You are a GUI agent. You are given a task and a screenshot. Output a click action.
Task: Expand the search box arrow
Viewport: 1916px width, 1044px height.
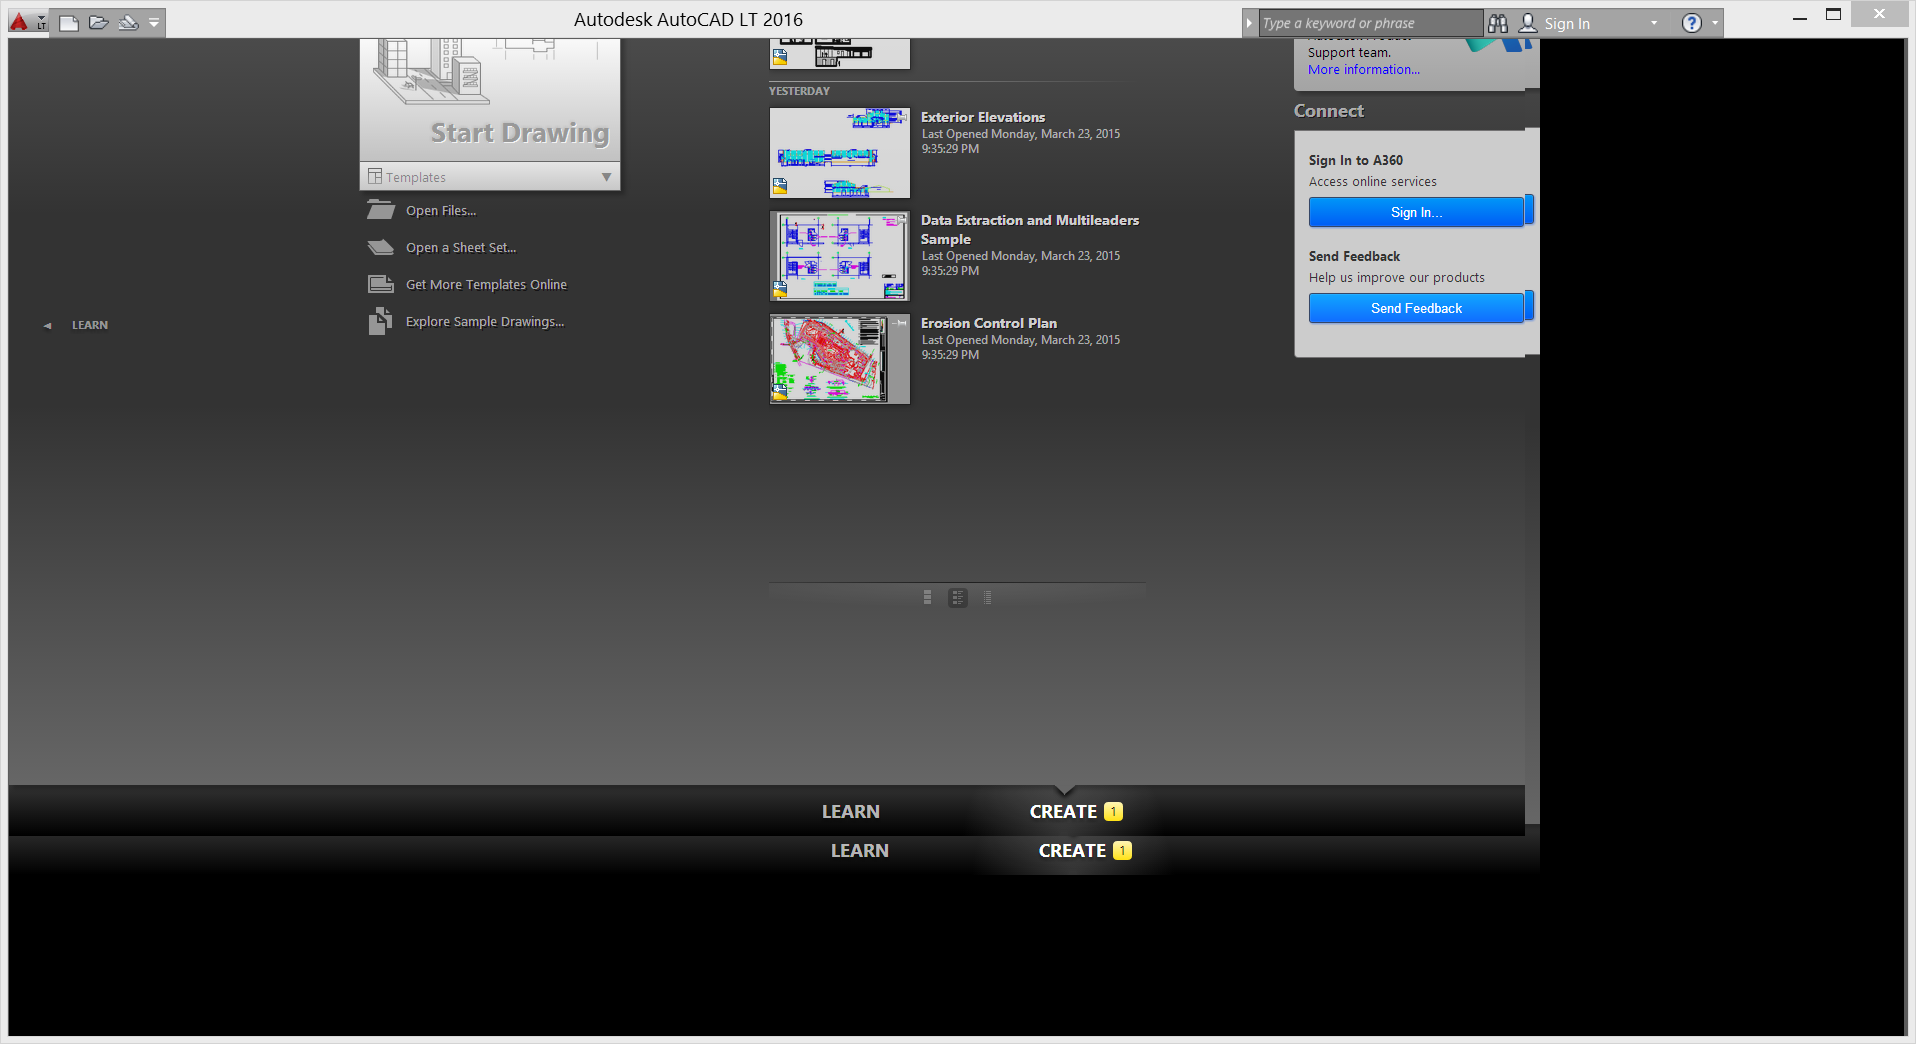[x=1249, y=23]
